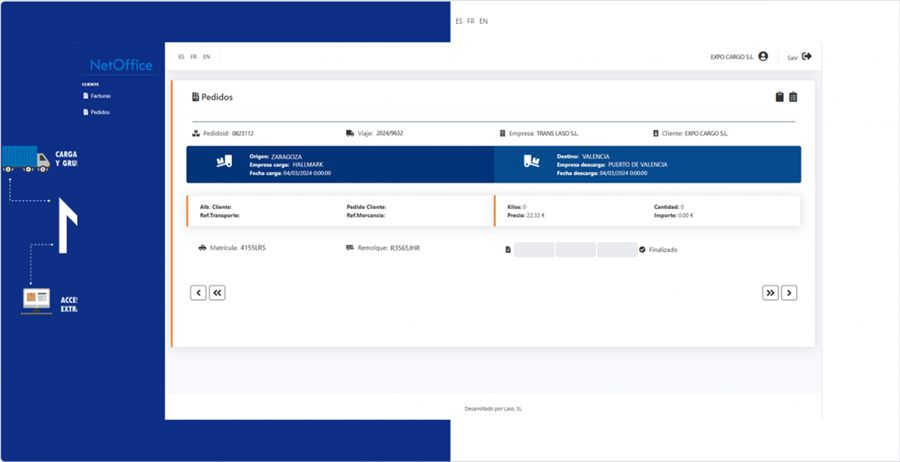Open the solid clipboard icon in Pedidos header
This screenshot has height=462, width=900.
click(x=779, y=97)
